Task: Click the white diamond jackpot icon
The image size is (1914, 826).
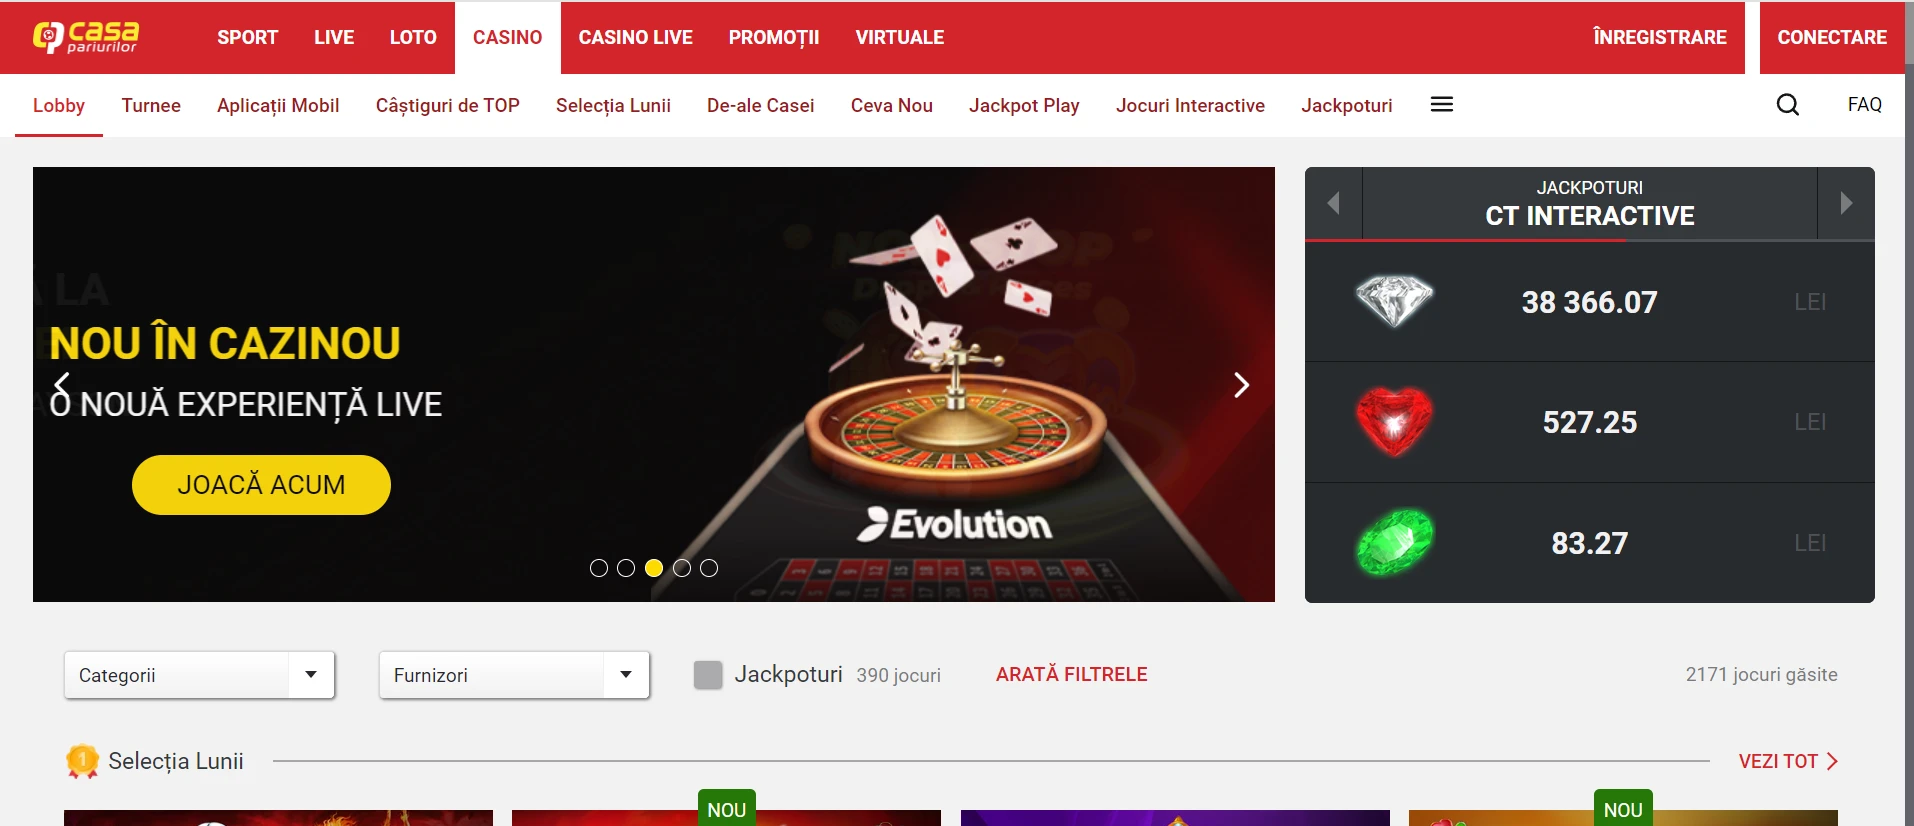Action: pos(1394,301)
